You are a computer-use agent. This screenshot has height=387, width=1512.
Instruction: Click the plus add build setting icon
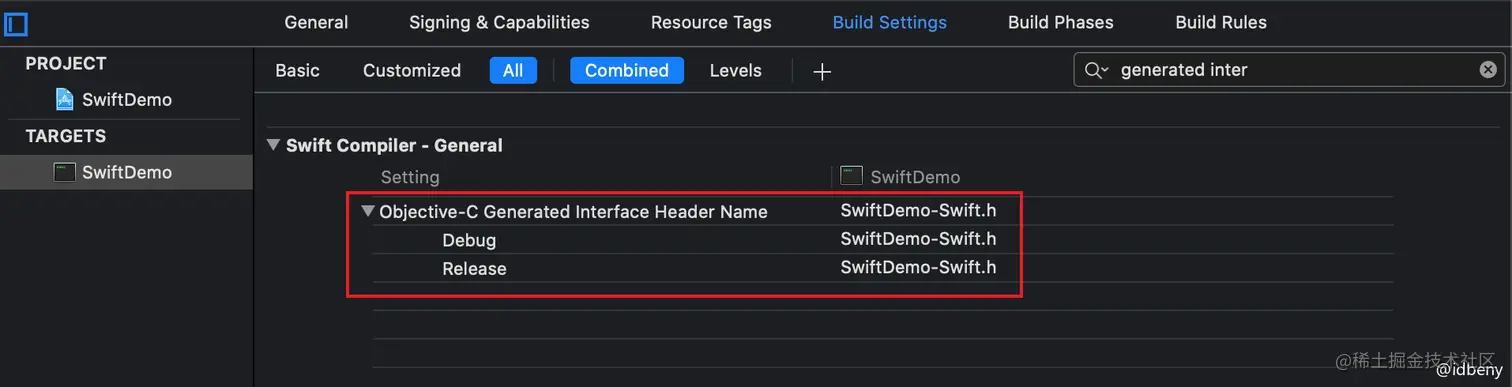[x=822, y=71]
